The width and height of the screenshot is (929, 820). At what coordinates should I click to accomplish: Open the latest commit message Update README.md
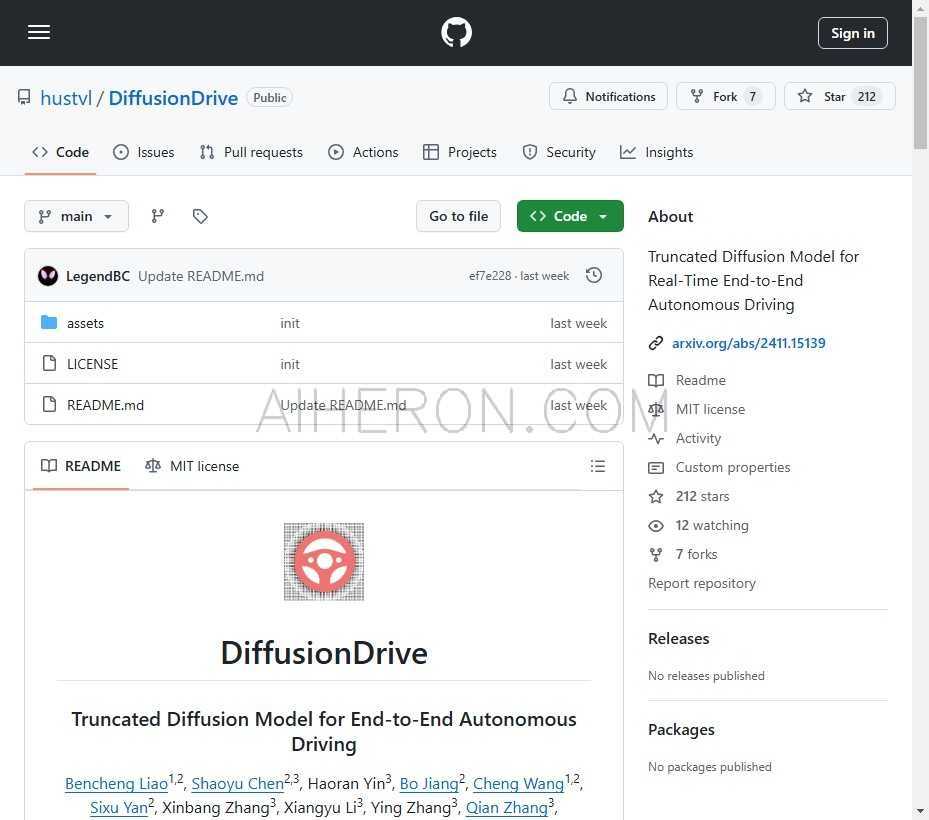[x=201, y=276]
